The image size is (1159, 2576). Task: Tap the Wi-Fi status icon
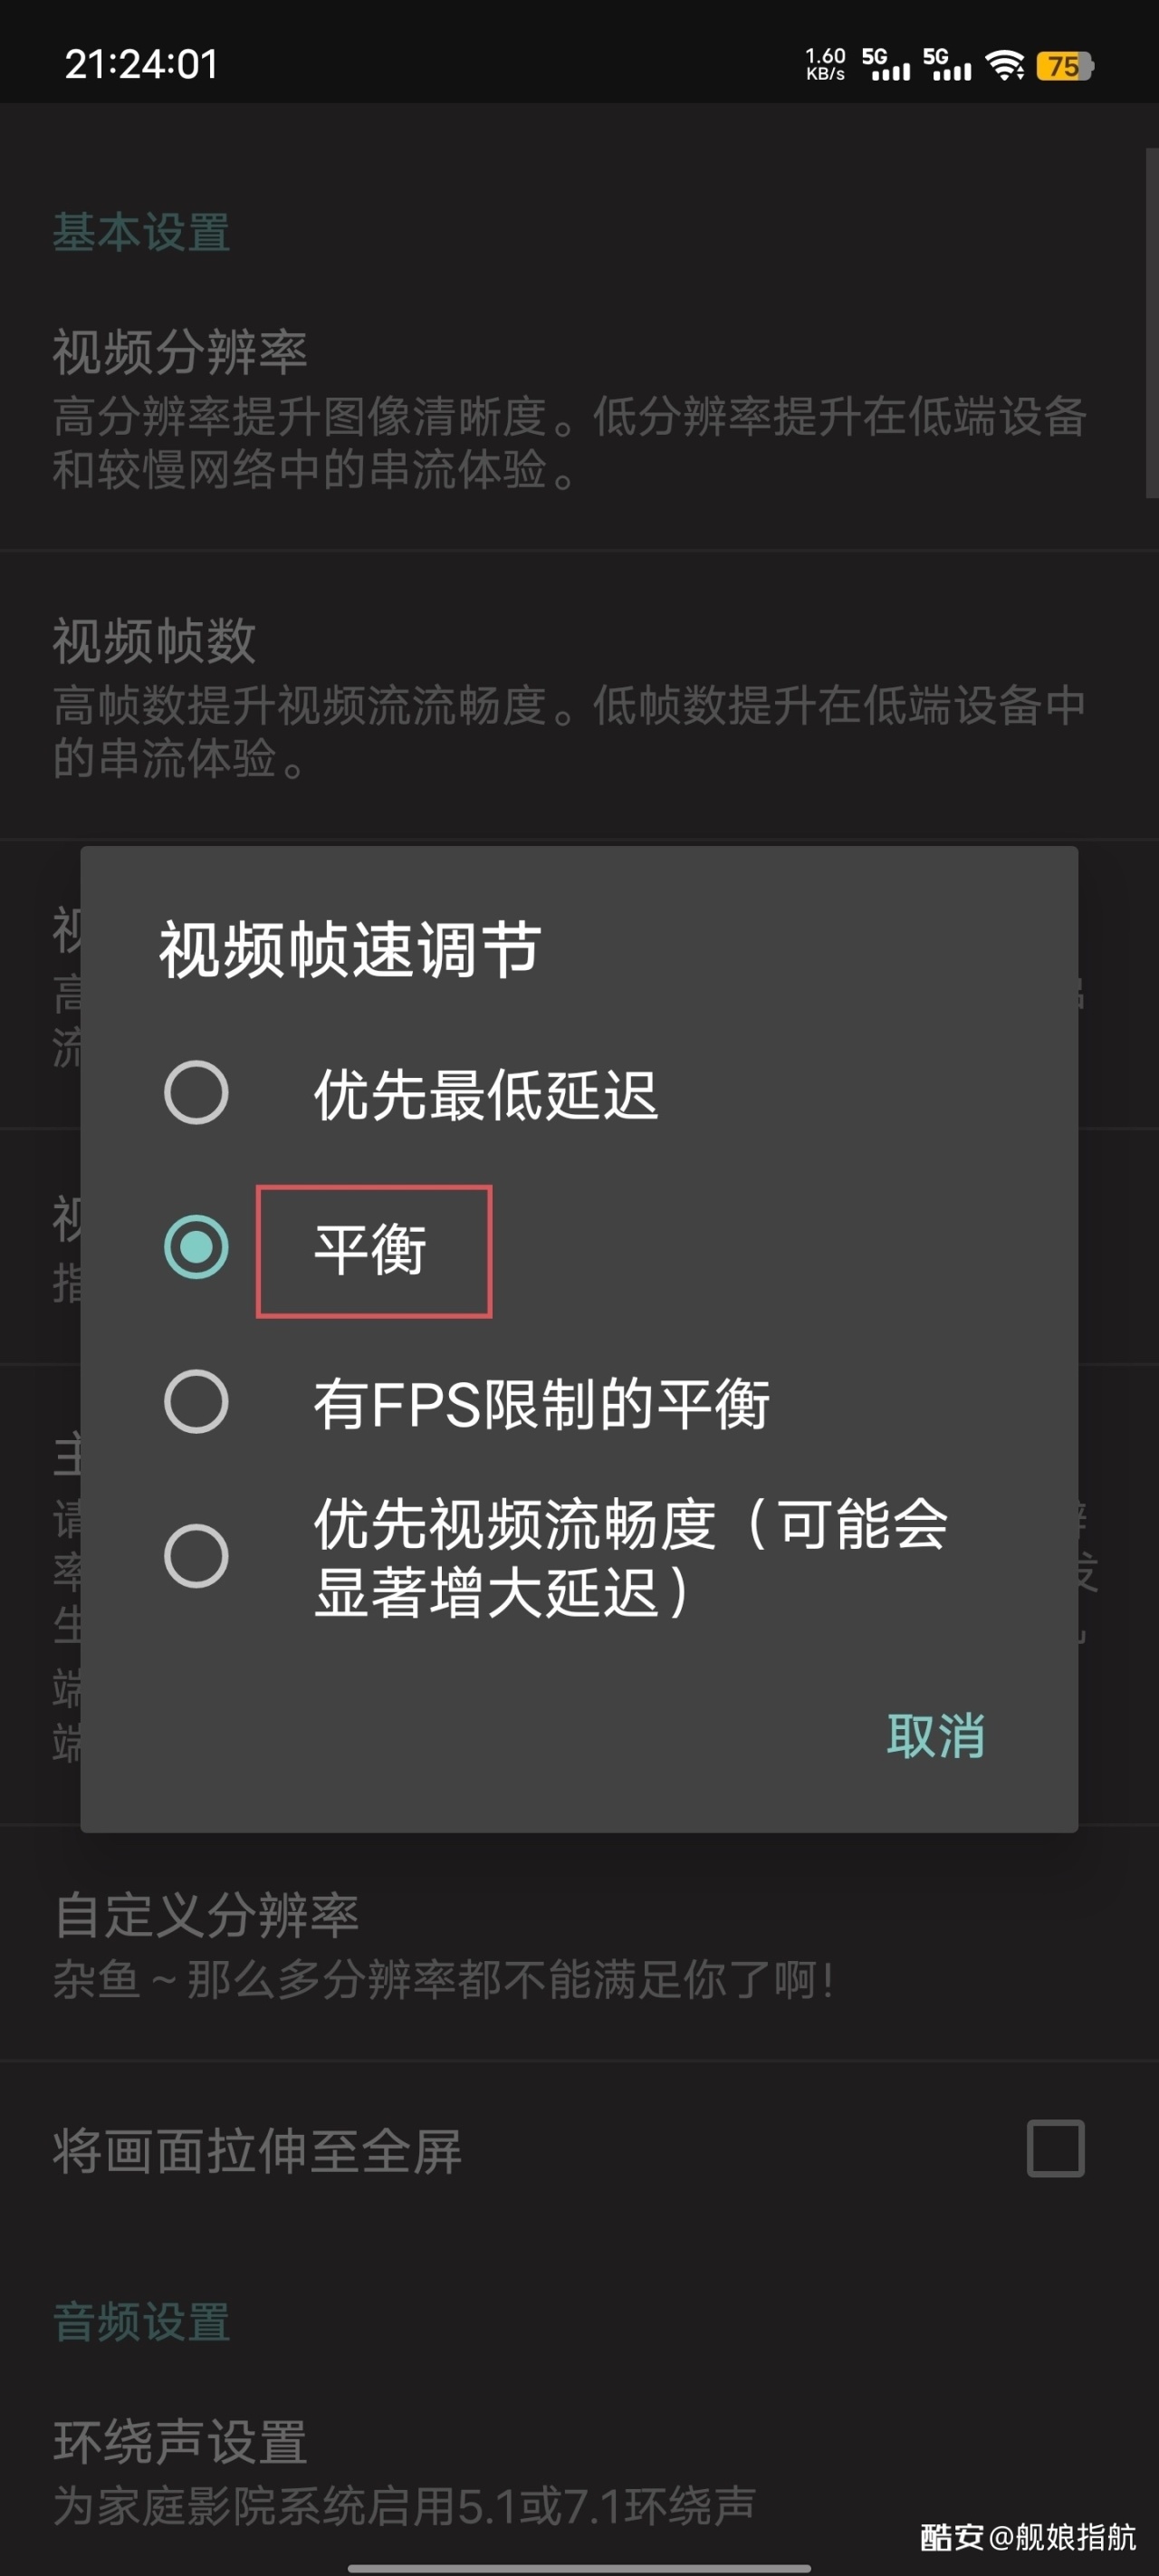[1004, 66]
